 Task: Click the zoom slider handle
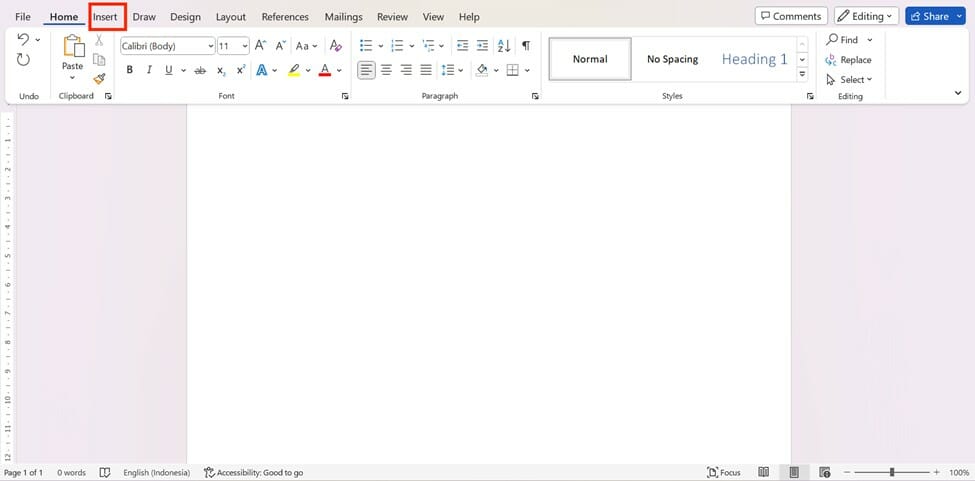coord(892,473)
